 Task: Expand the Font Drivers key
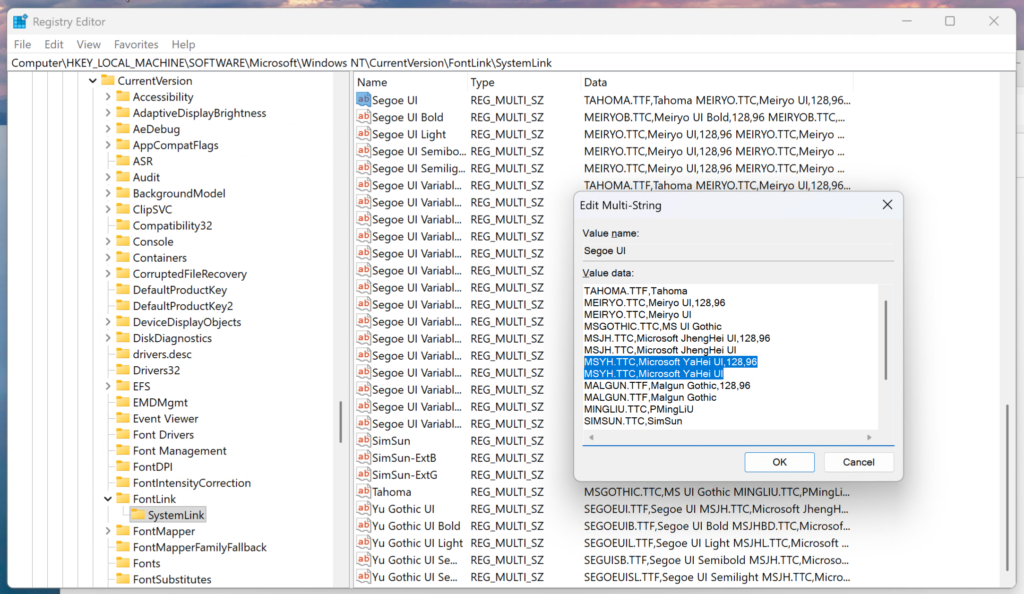(x=108, y=435)
